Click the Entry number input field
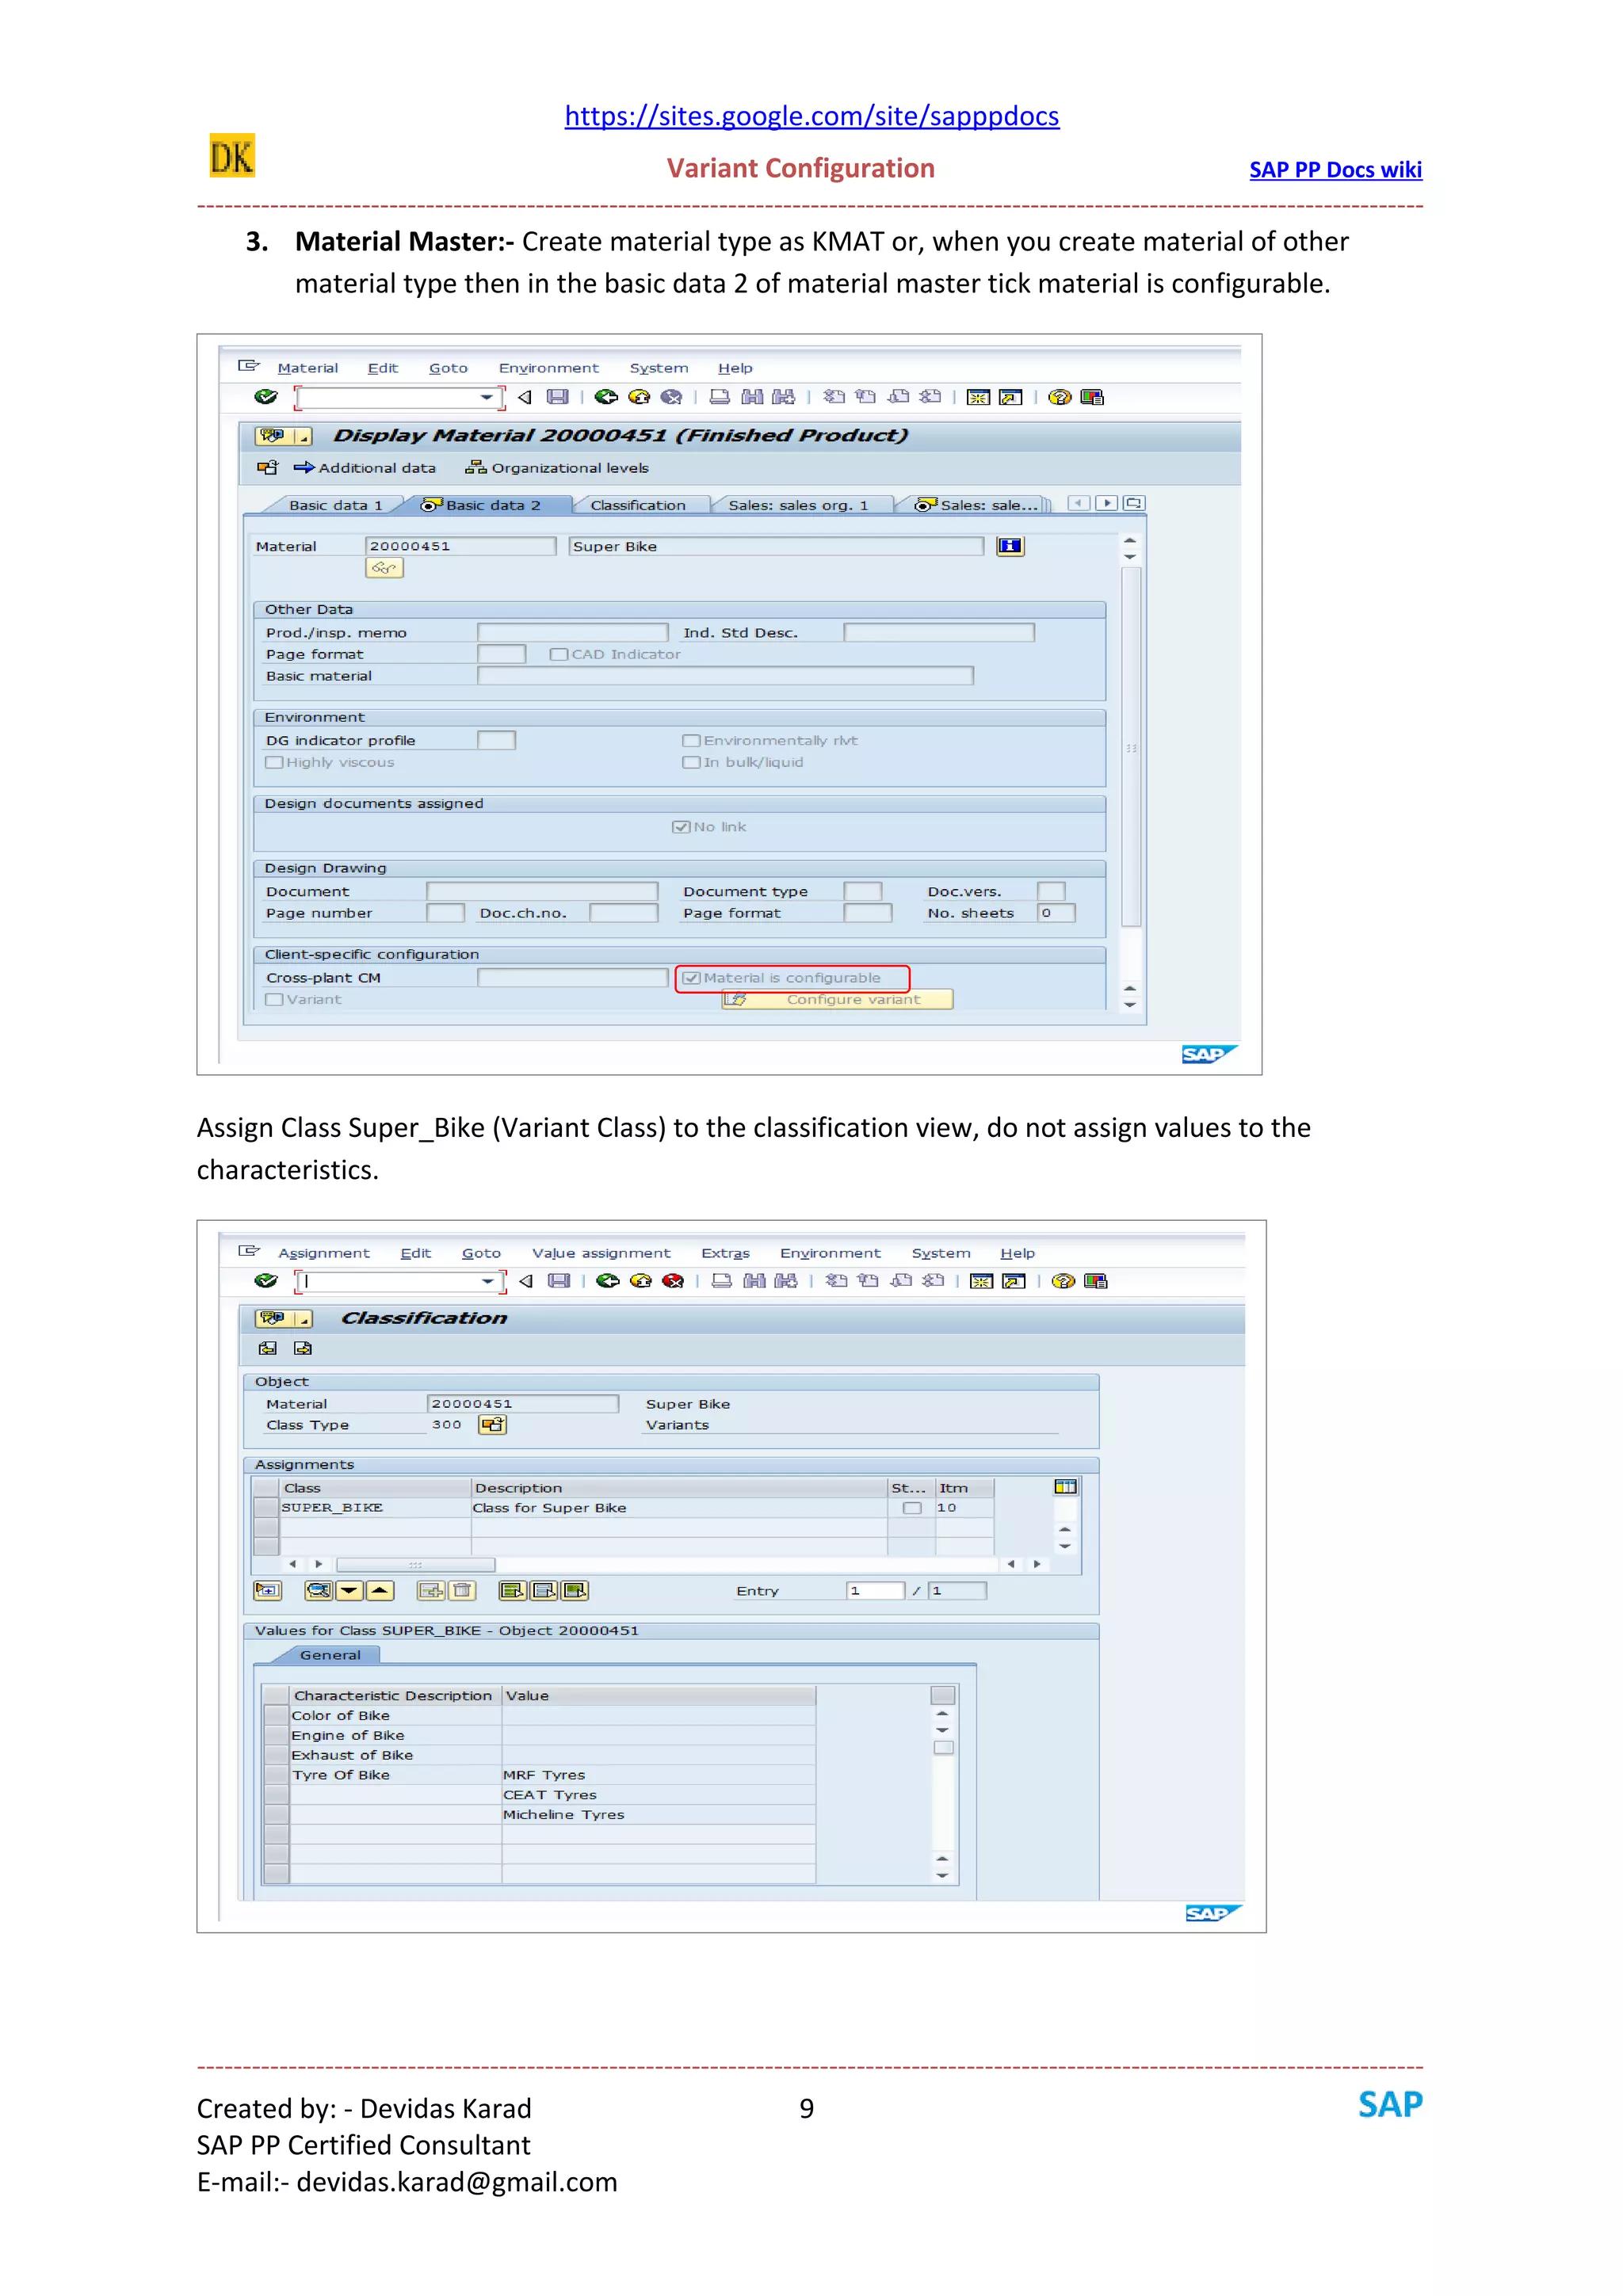 click(874, 1590)
